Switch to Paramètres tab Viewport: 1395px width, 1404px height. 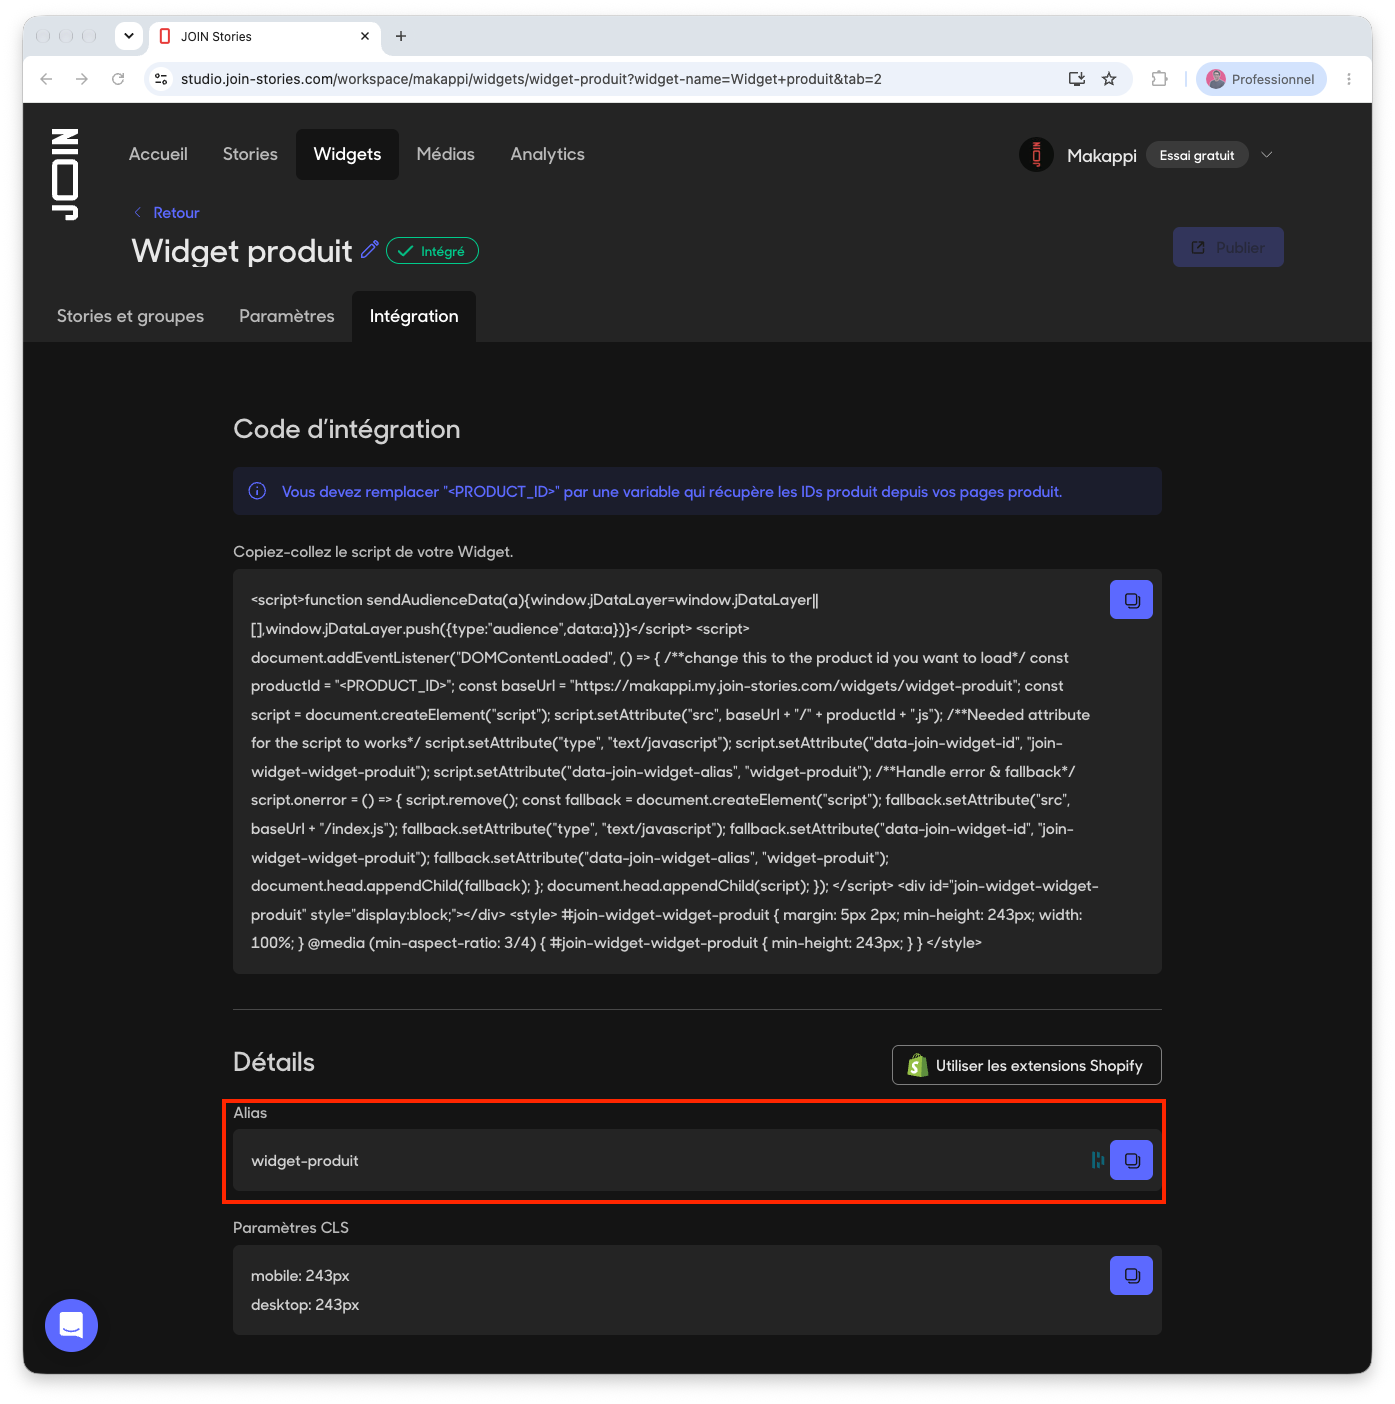287,316
